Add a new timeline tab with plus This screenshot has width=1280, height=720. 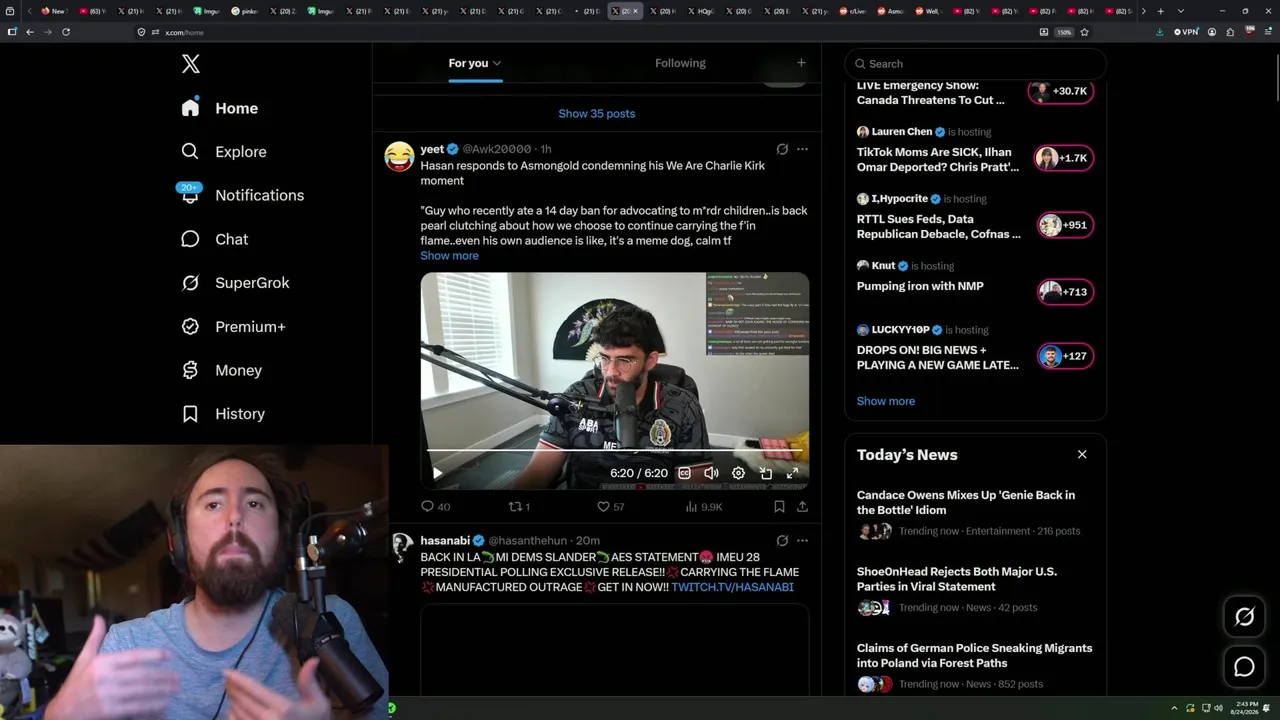coord(801,63)
